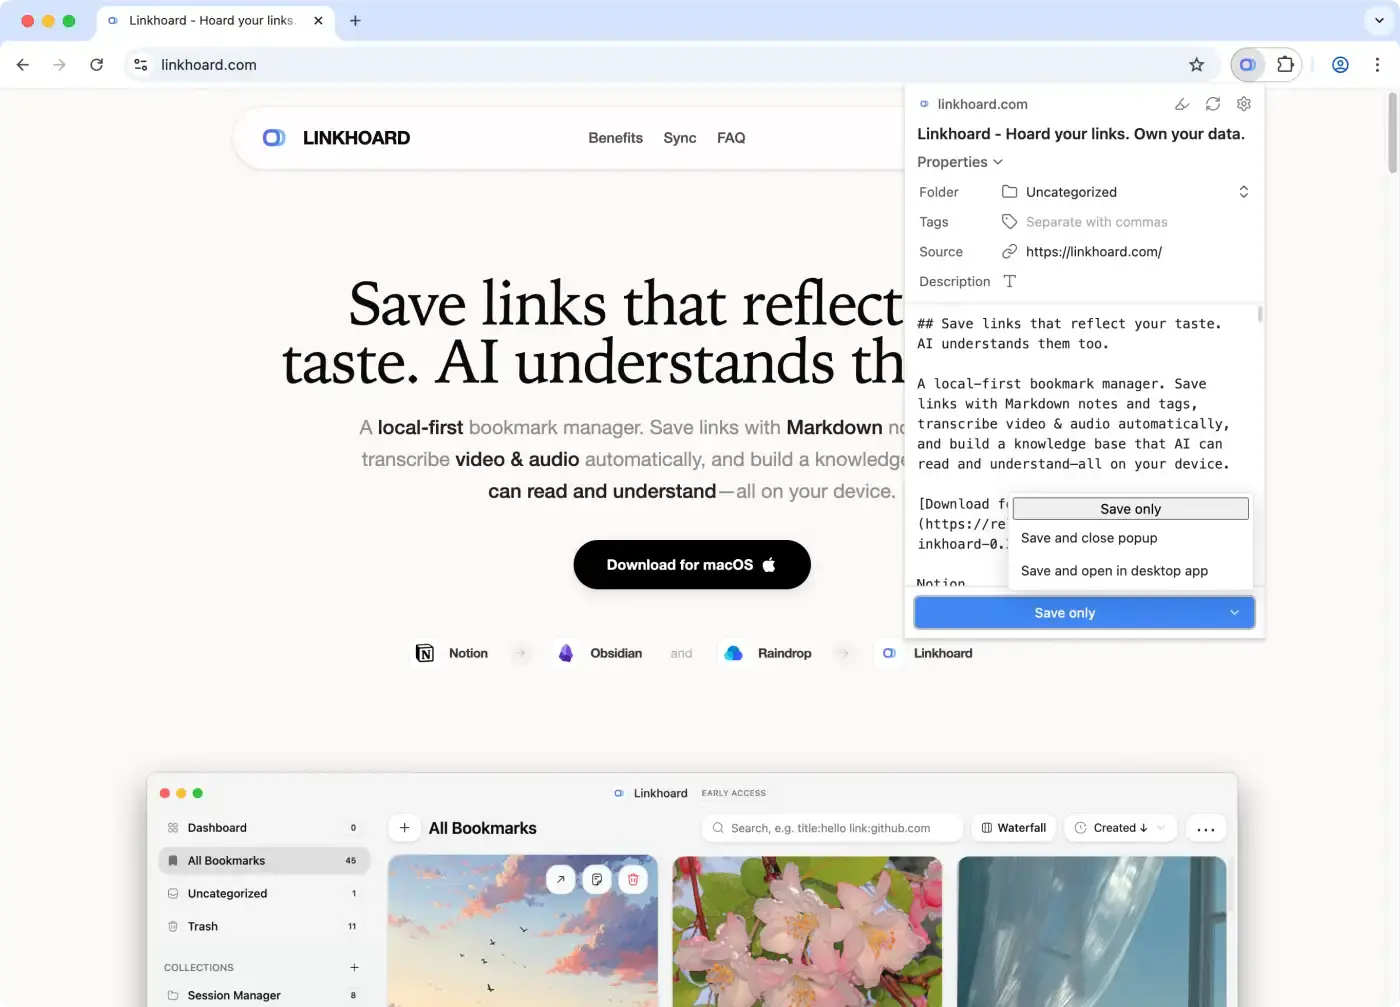The image size is (1400, 1007).
Task: Click the highlighter icon in popup header
Action: pos(1182,104)
